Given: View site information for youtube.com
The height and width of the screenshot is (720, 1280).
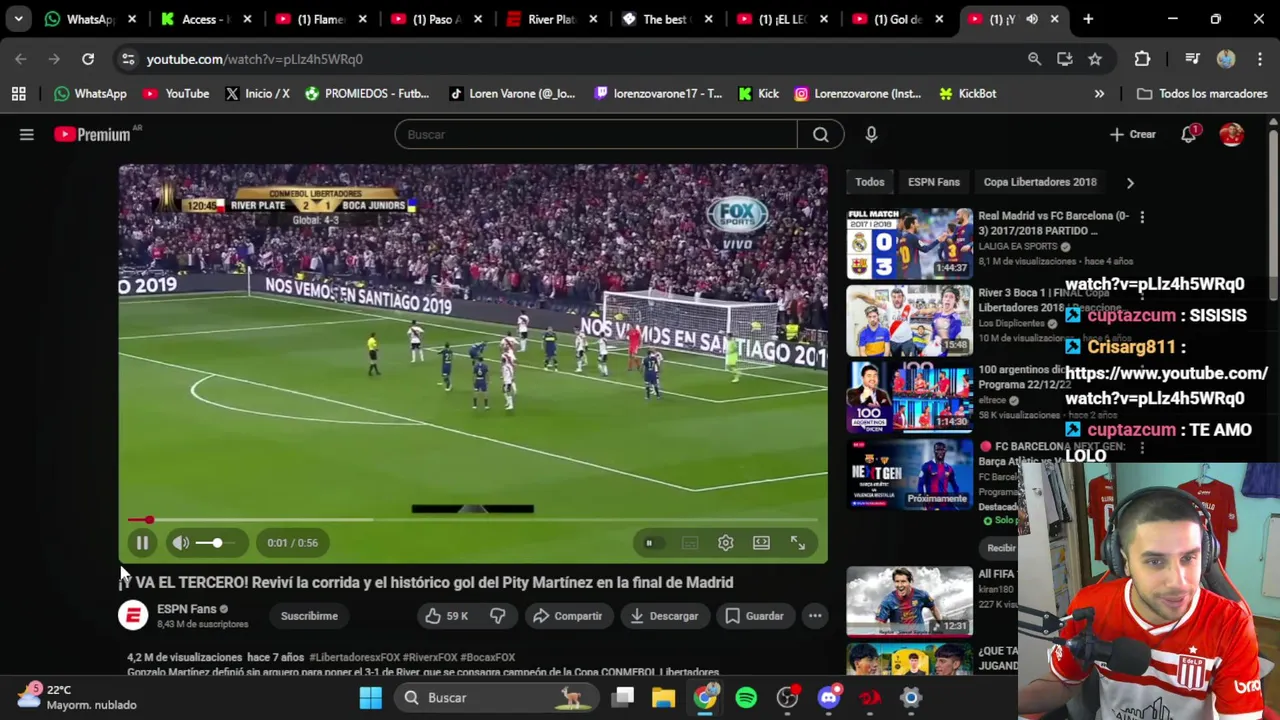Looking at the screenshot, I should (x=128, y=59).
